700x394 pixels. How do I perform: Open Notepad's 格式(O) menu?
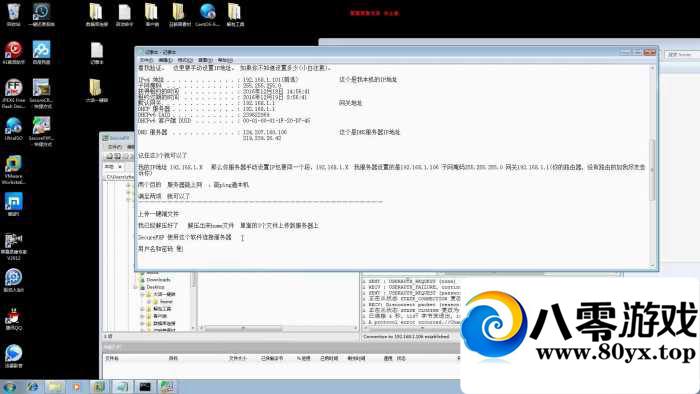(x=185, y=60)
